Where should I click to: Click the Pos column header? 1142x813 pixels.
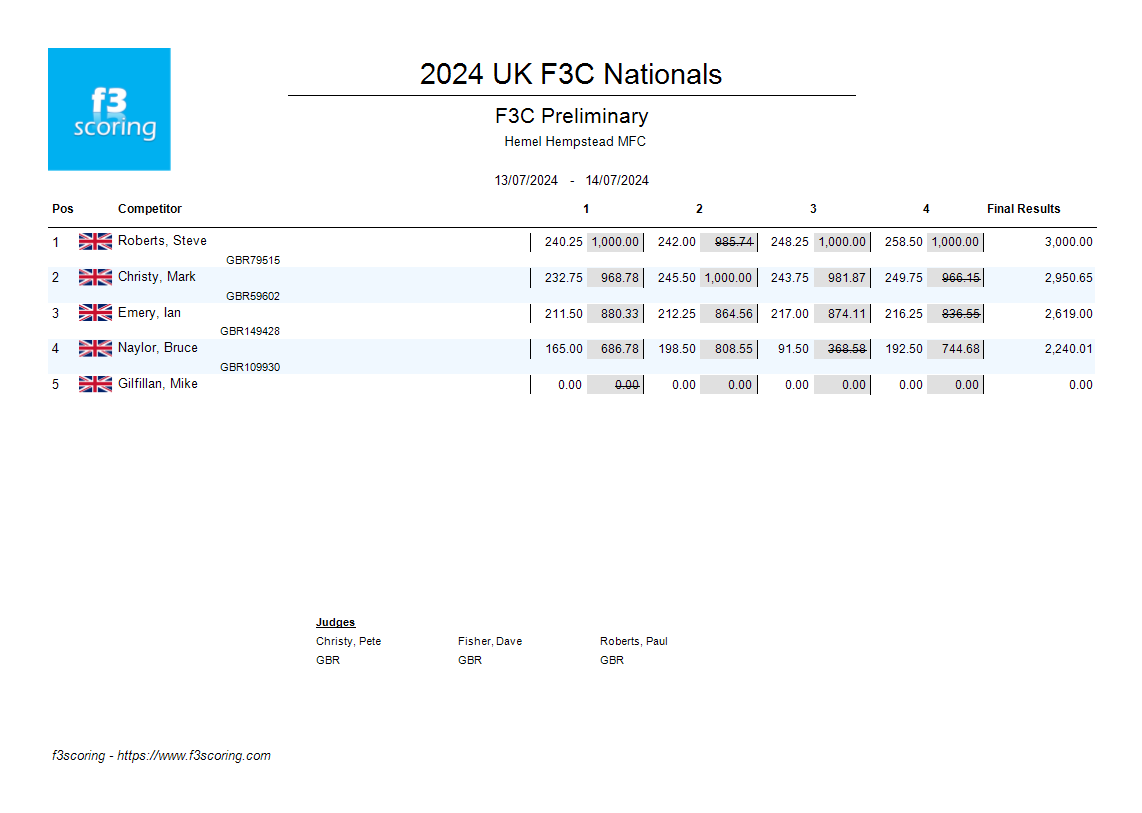click(63, 209)
